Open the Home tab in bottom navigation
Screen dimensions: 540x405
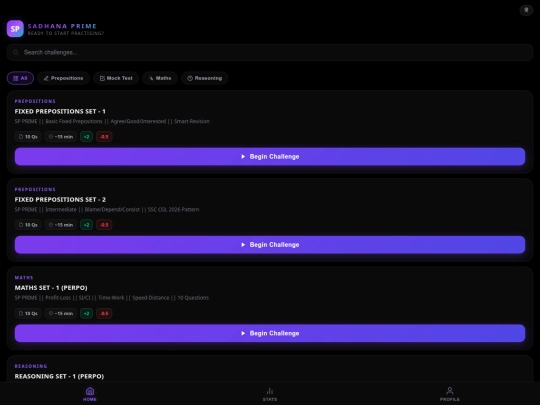(x=90, y=394)
